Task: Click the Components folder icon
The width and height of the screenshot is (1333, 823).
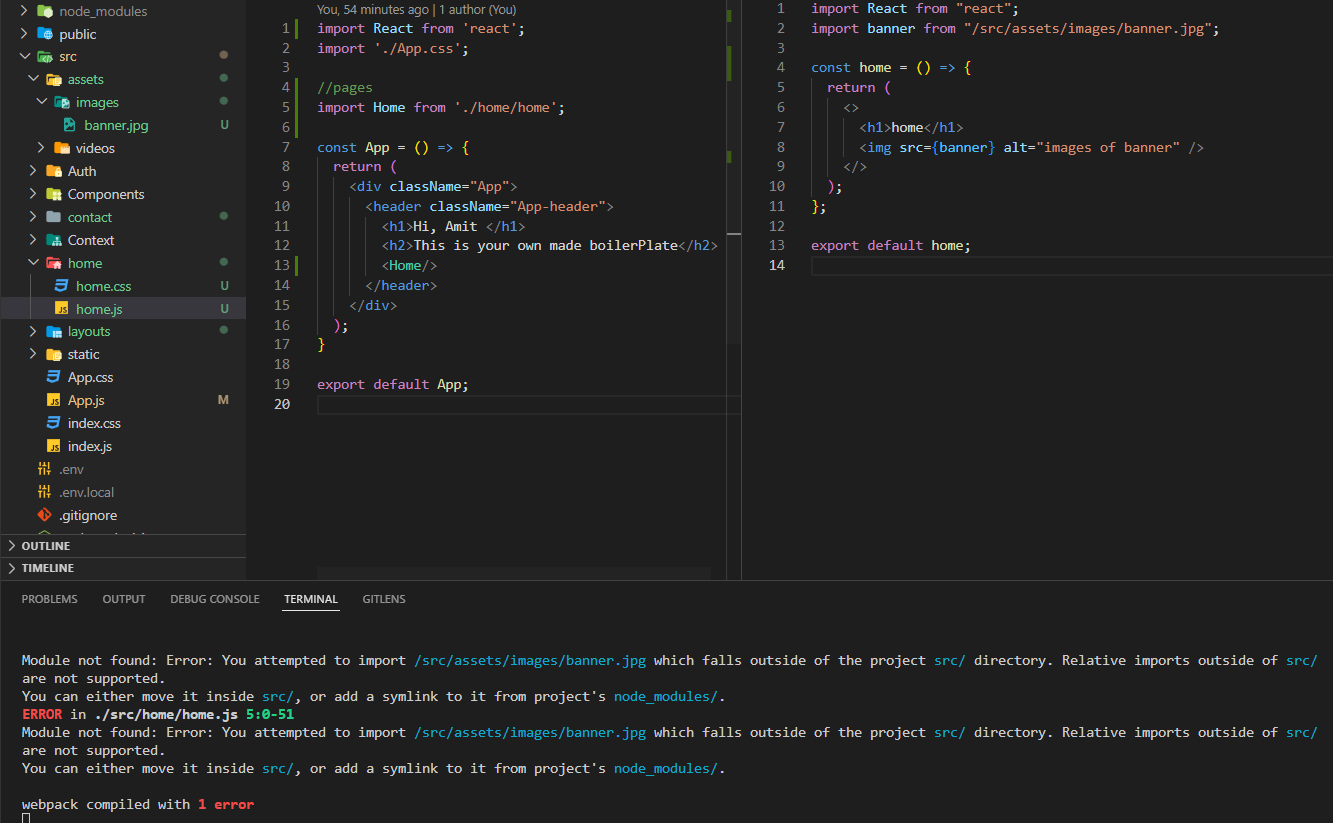Action: point(53,195)
